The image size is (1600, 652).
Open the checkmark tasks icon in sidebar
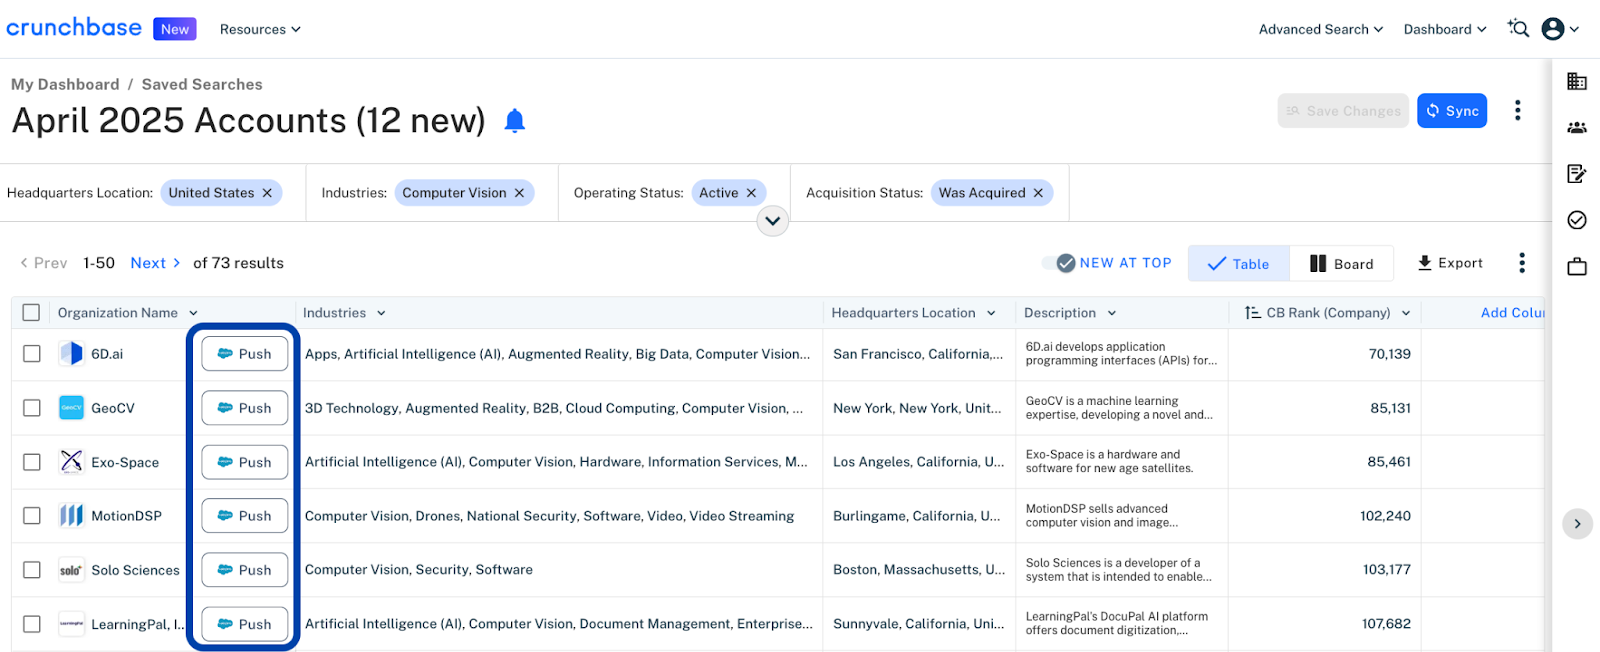pos(1577,220)
